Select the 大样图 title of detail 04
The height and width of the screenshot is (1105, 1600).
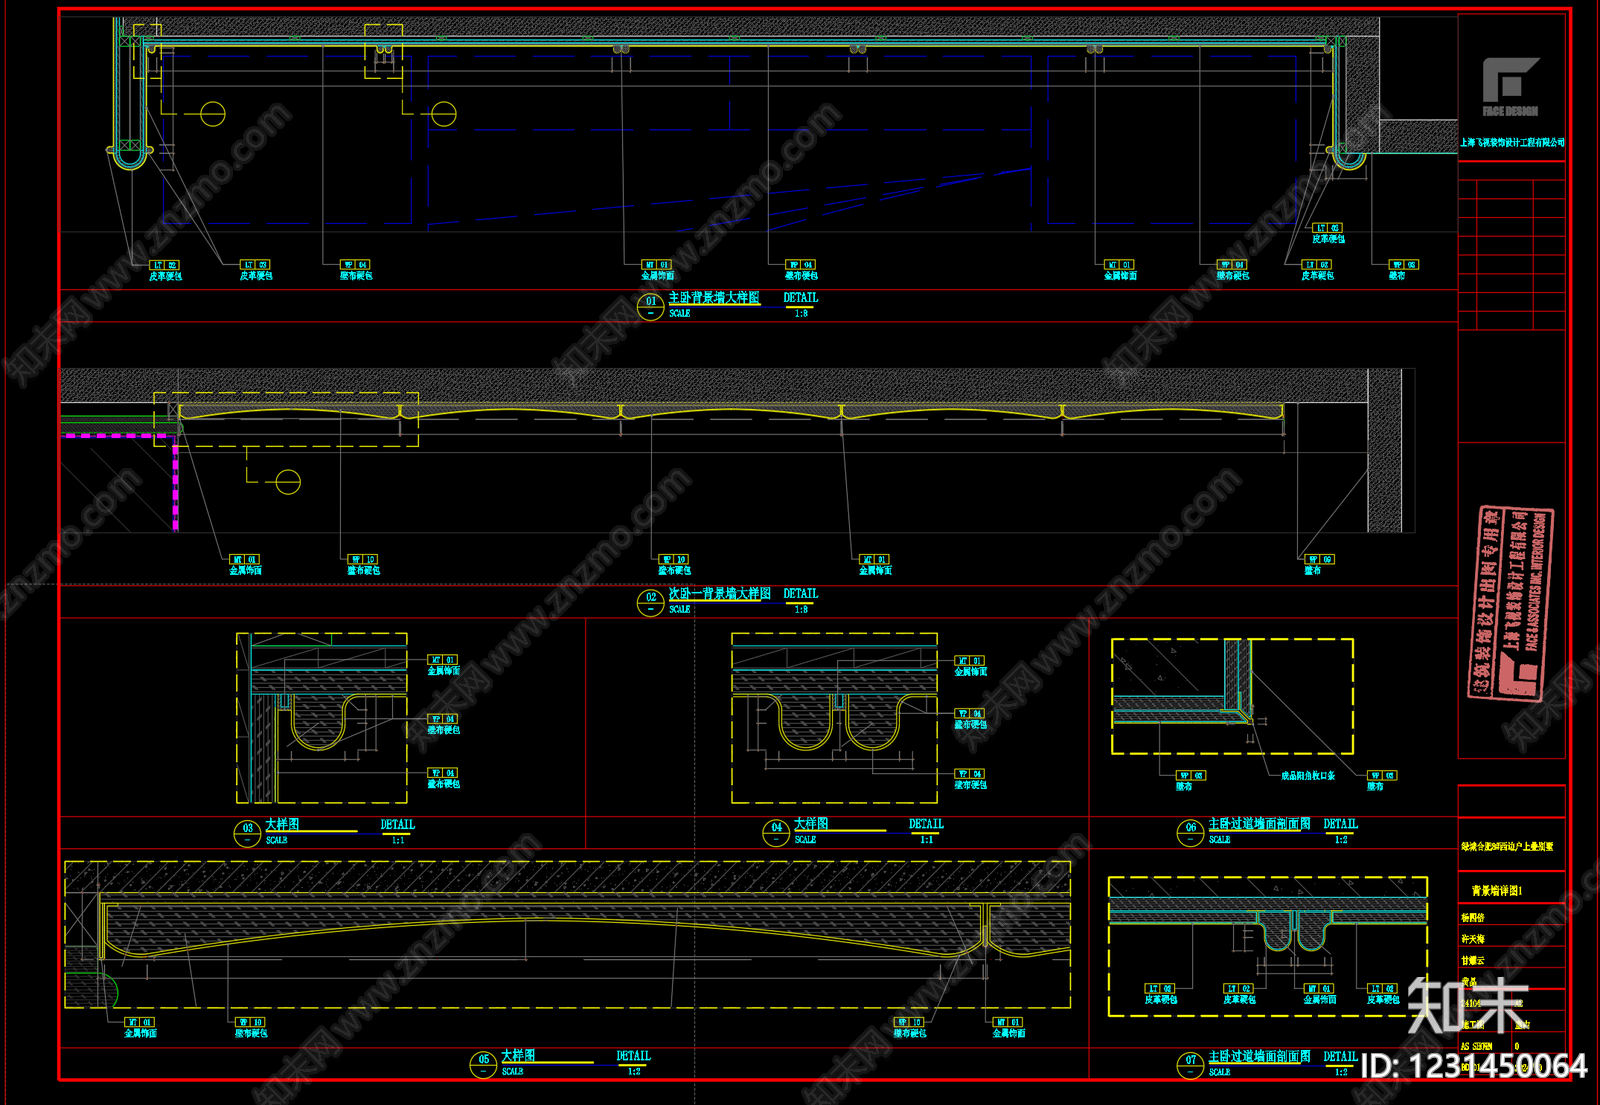pos(811,824)
